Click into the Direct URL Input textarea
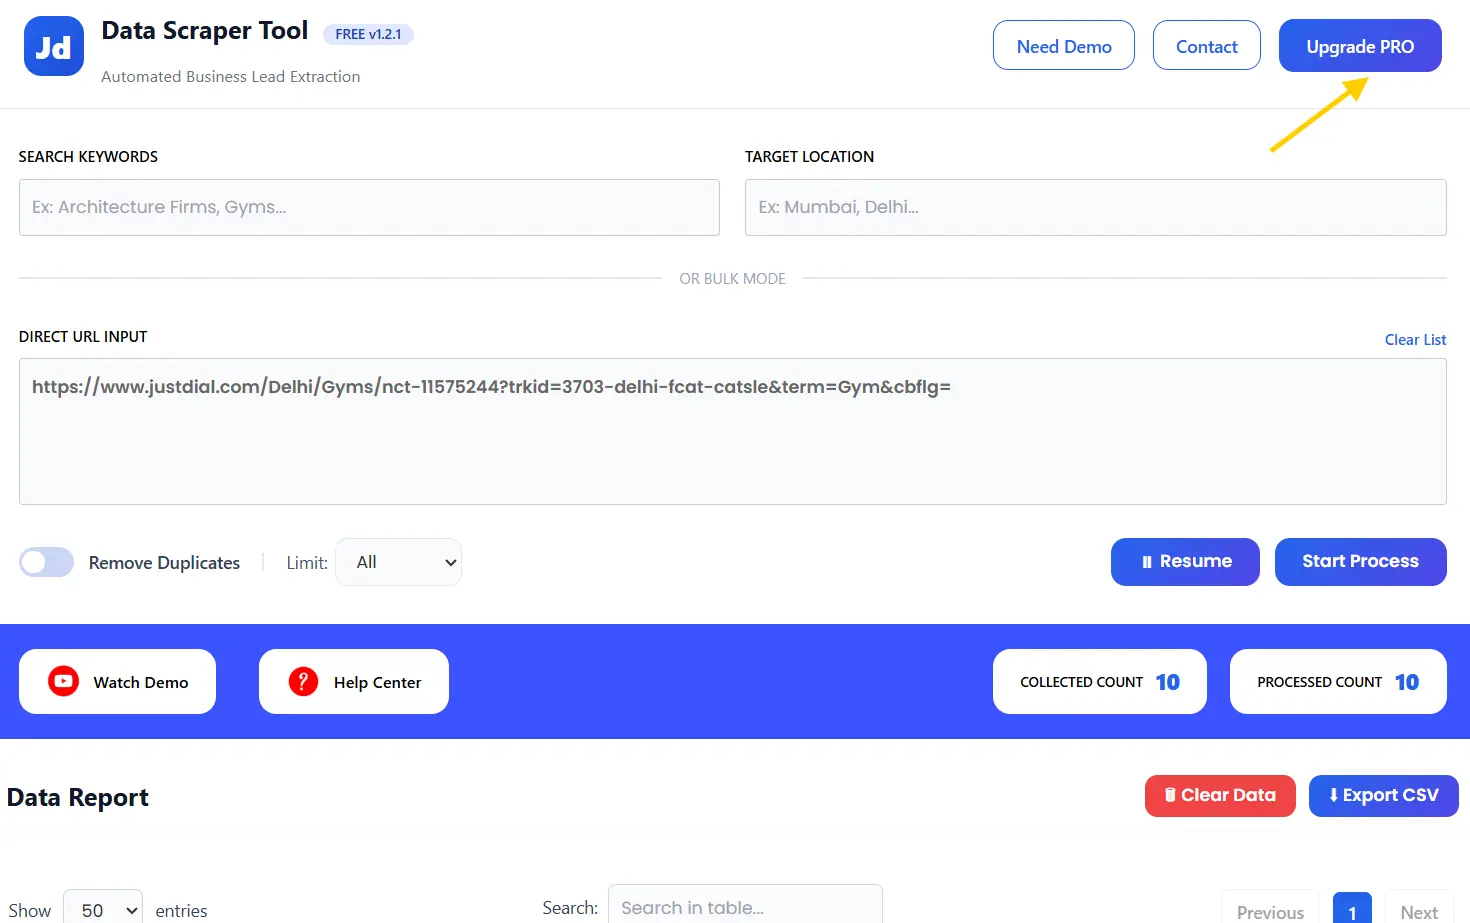1470x923 pixels. point(732,431)
